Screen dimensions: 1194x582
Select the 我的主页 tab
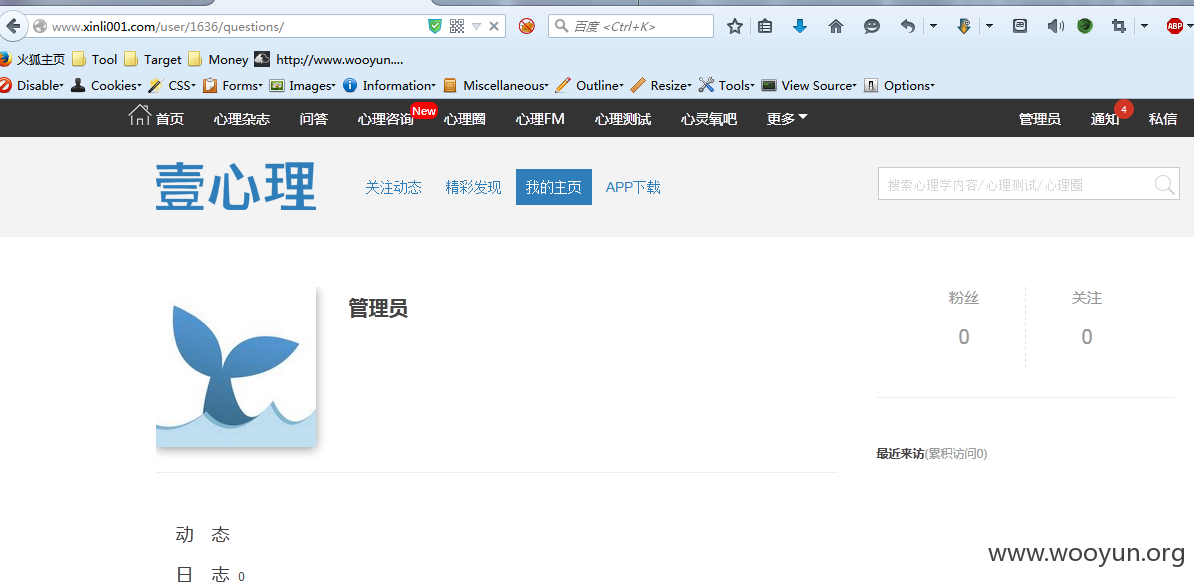click(554, 187)
